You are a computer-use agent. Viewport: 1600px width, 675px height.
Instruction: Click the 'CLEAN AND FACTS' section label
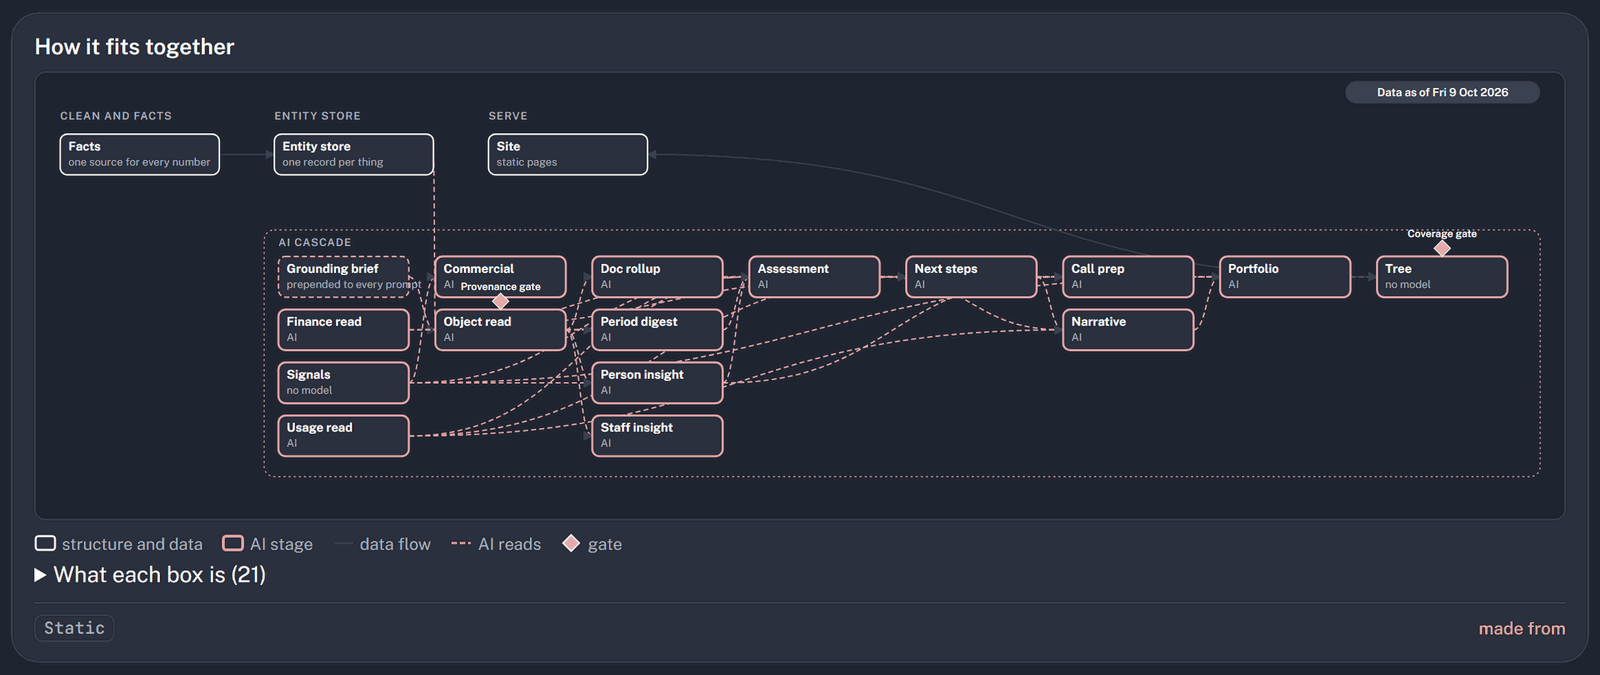click(x=116, y=116)
